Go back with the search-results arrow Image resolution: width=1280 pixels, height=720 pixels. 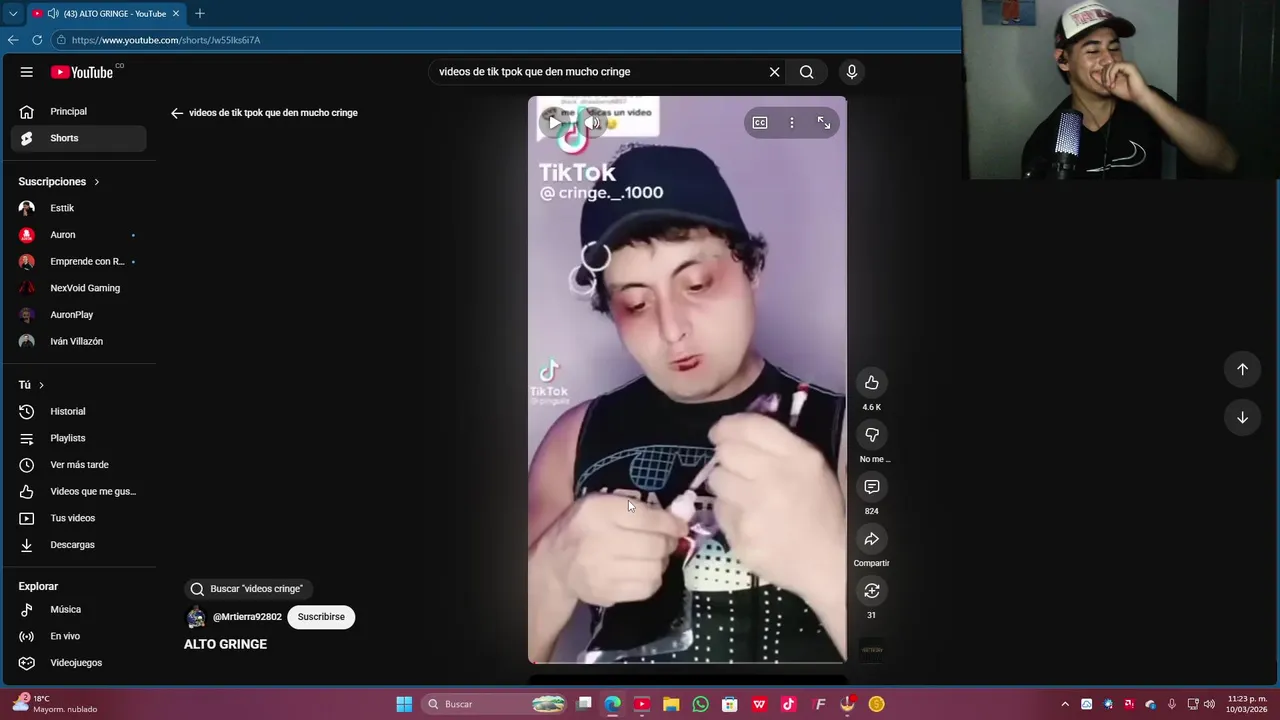point(177,113)
